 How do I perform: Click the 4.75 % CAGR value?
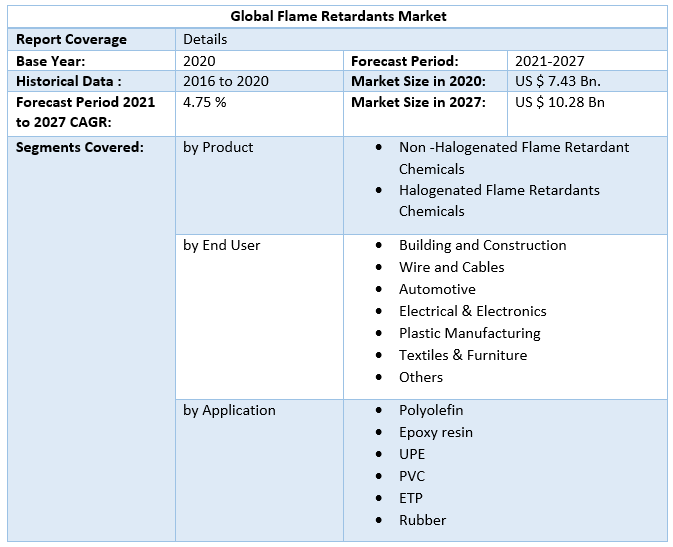pos(204,102)
